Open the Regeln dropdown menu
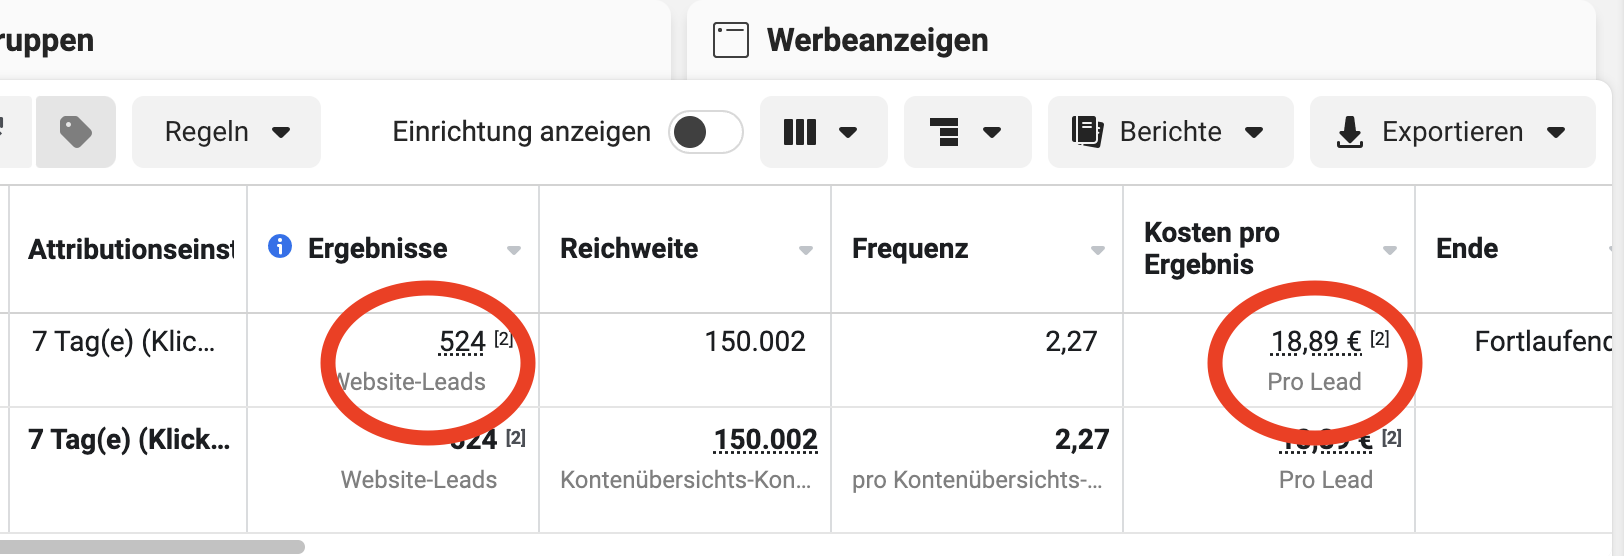The width and height of the screenshot is (1624, 556). tap(226, 132)
